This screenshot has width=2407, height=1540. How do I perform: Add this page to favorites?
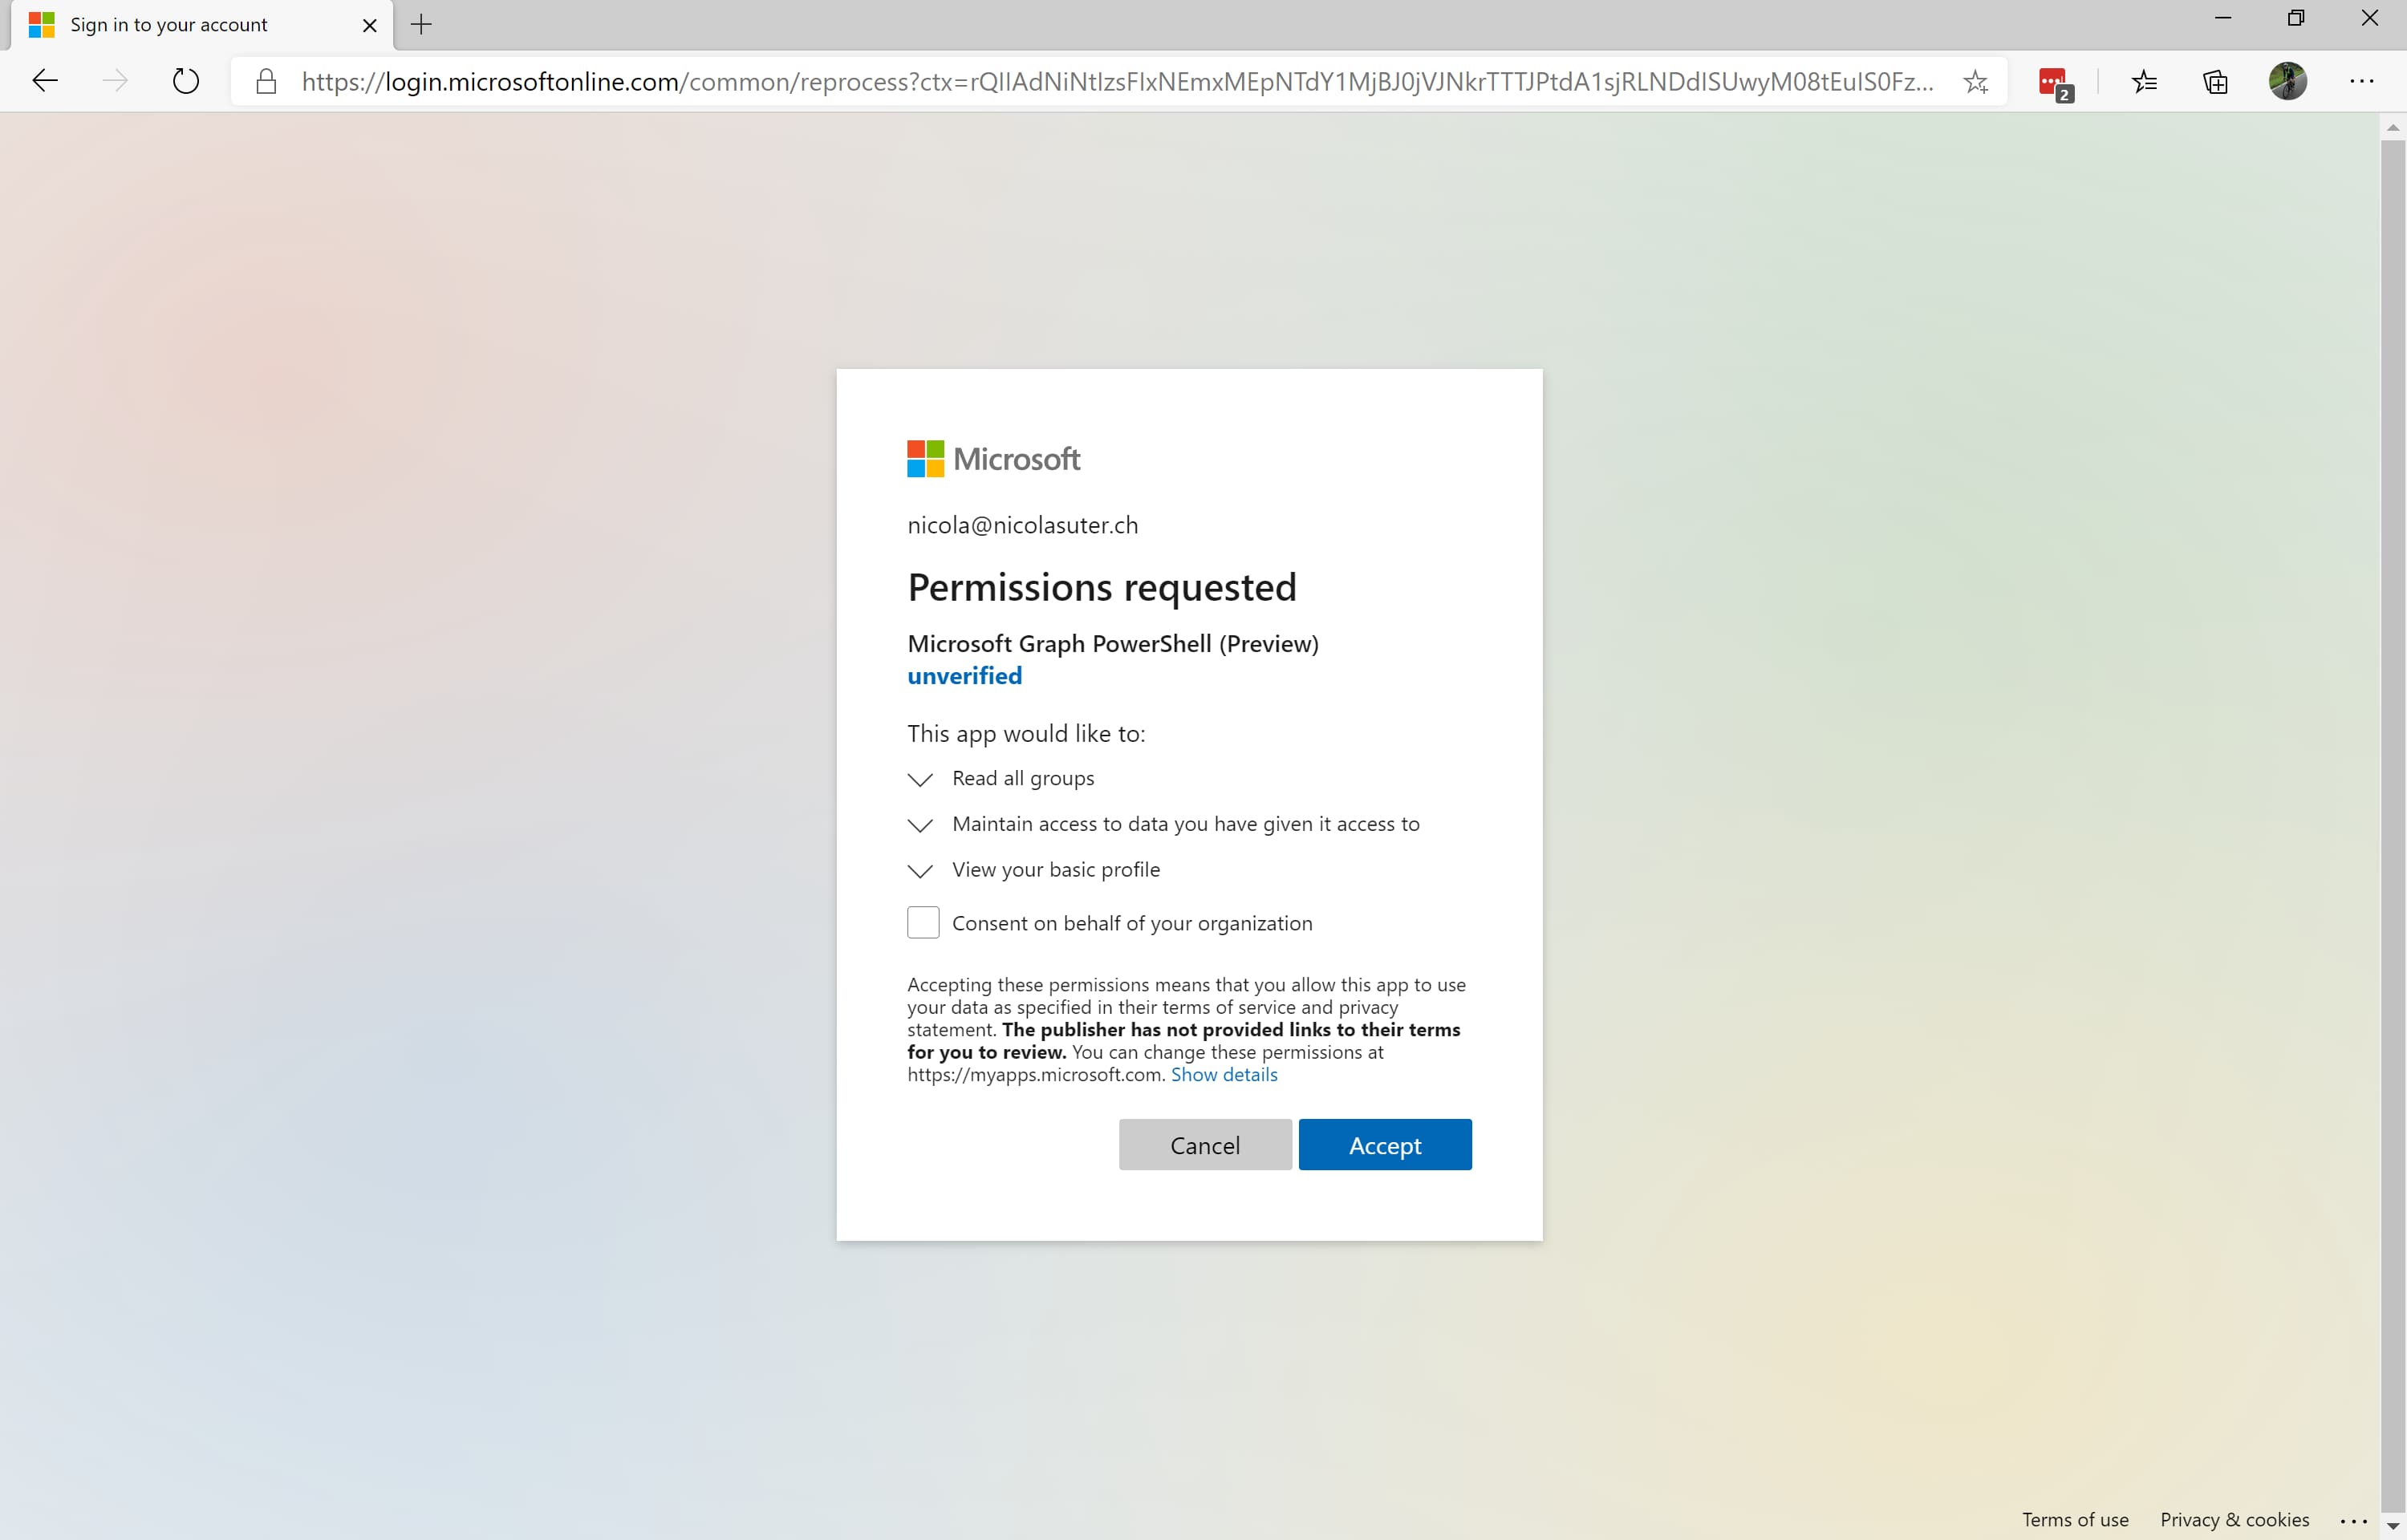click(x=1975, y=82)
